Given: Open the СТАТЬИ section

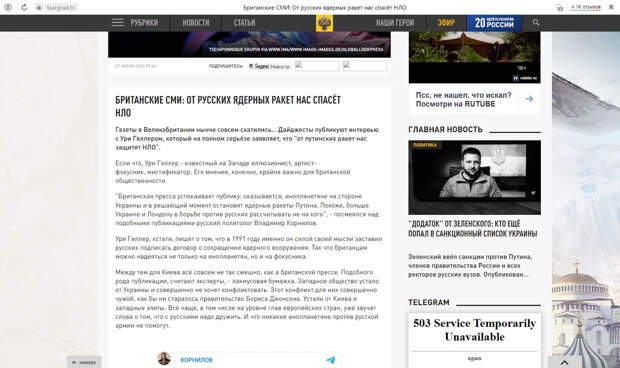Looking at the screenshot, I should click(244, 23).
